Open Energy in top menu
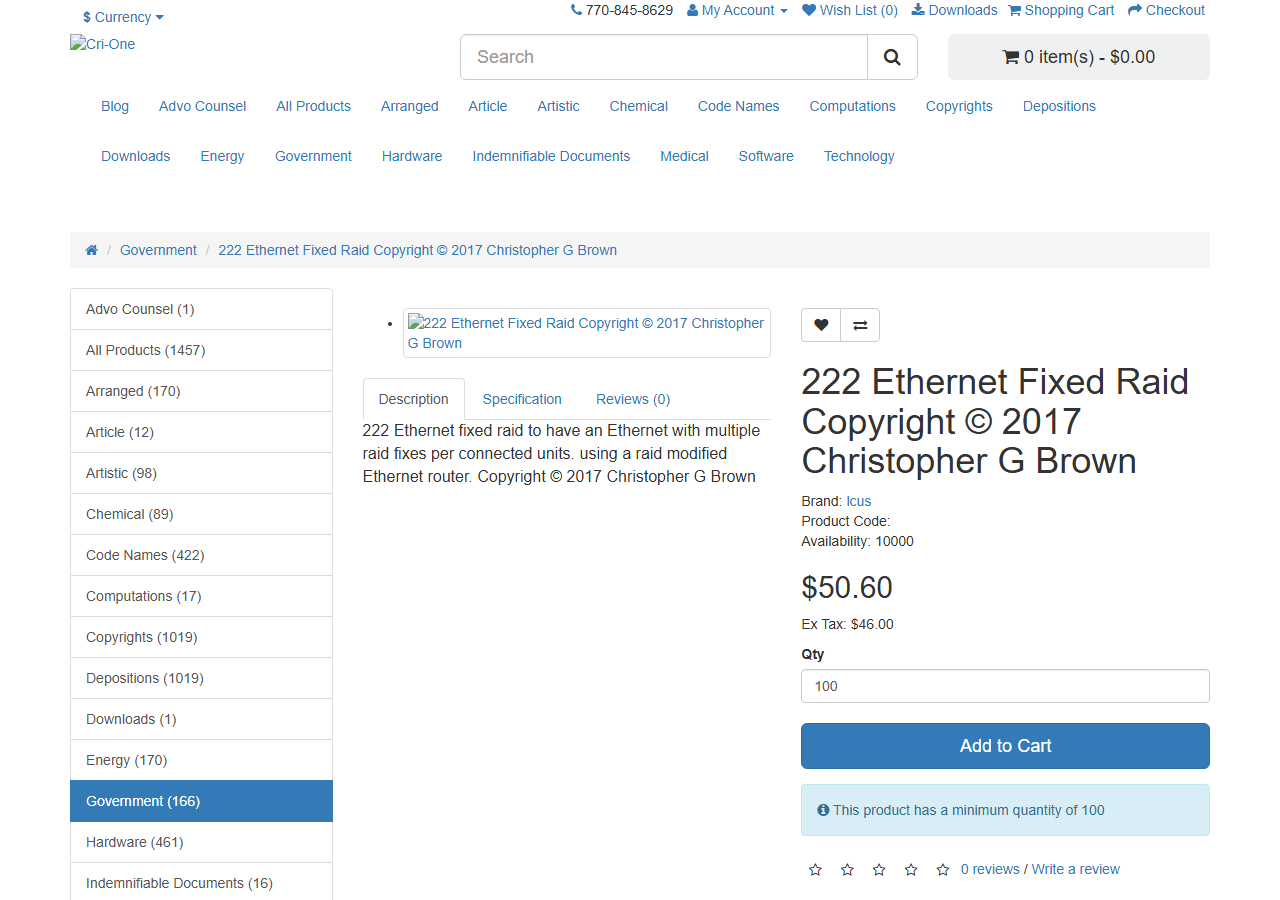Image resolution: width=1280 pixels, height=900 pixels. [x=222, y=156]
